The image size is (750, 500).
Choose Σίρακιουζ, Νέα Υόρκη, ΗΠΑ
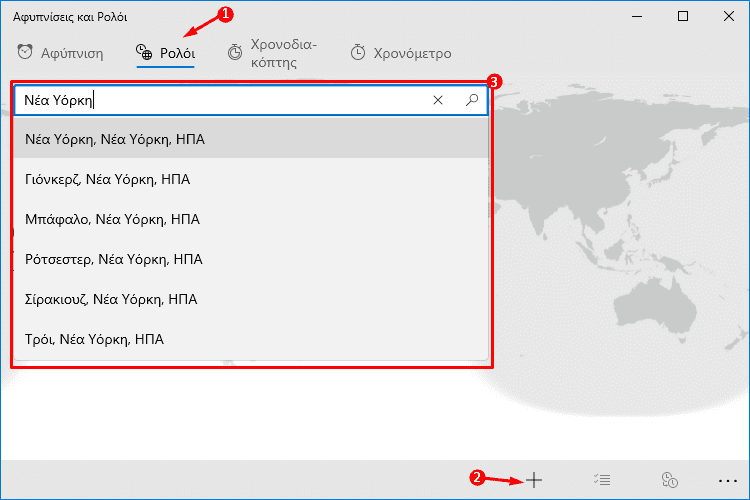pyautogui.click(x=251, y=299)
